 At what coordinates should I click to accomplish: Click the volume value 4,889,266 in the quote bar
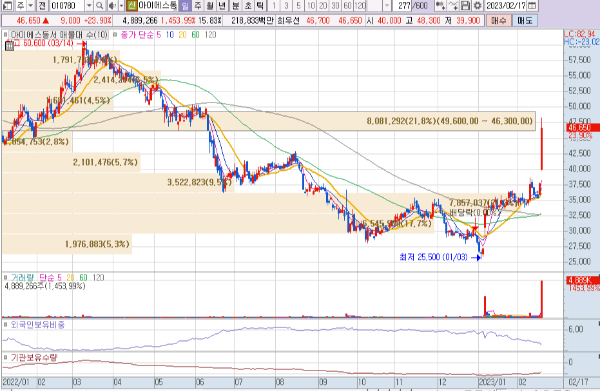pyautogui.click(x=140, y=20)
